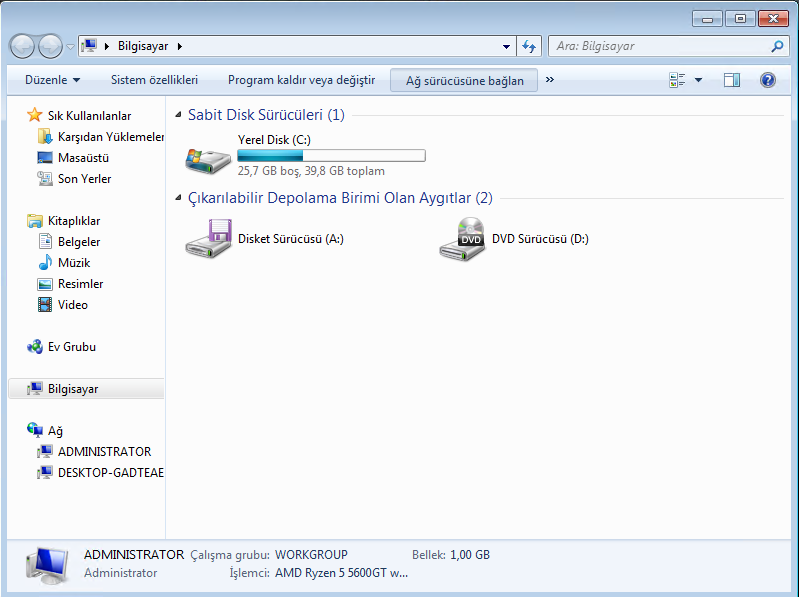Select the Yerel Disk (C:) drive icon
The width and height of the screenshot is (799, 597).
[208, 160]
